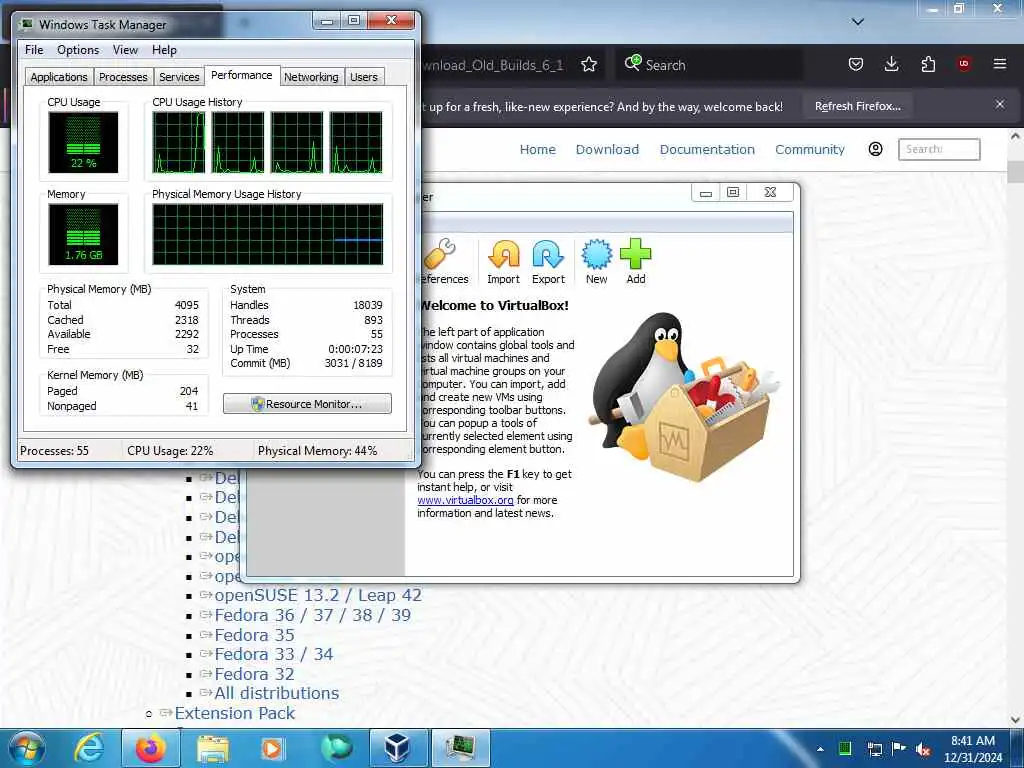
Task: Open Firefox hamburger application menu
Action: click(x=1000, y=64)
